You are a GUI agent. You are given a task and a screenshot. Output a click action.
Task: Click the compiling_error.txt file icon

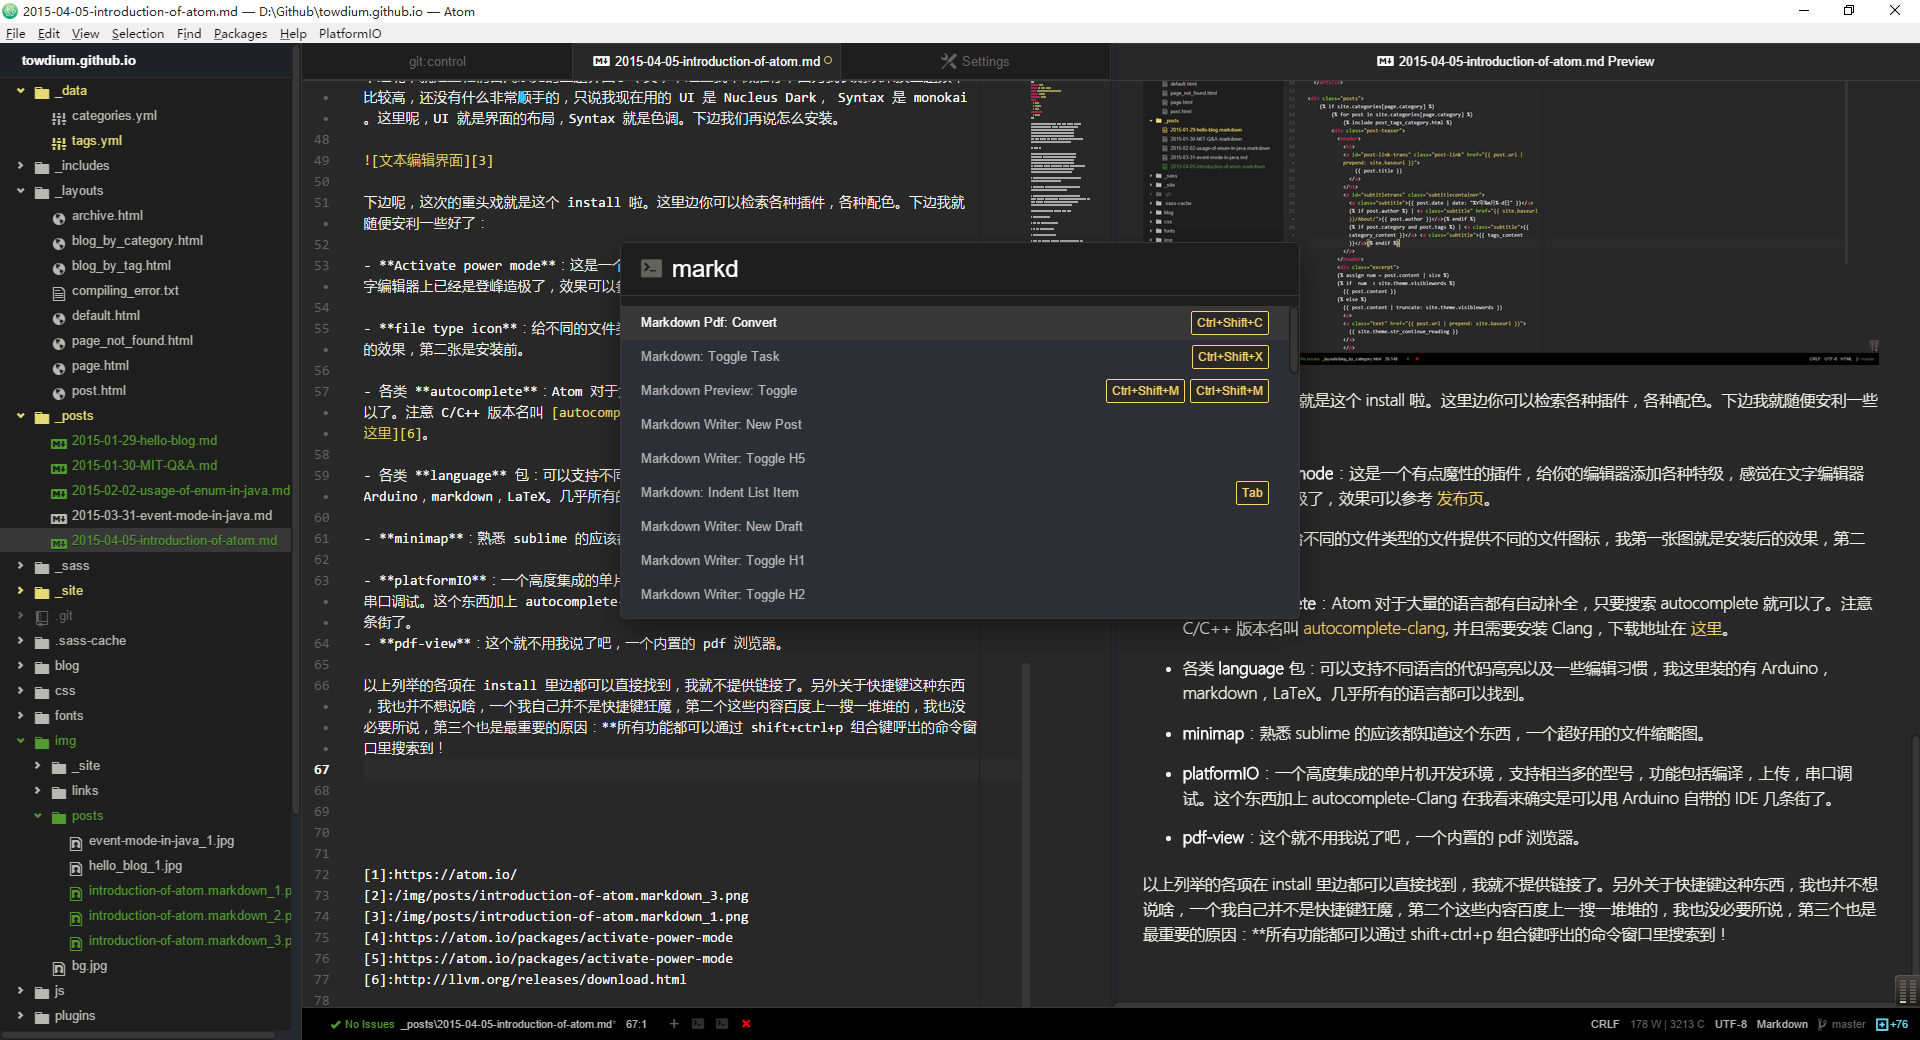click(59, 292)
